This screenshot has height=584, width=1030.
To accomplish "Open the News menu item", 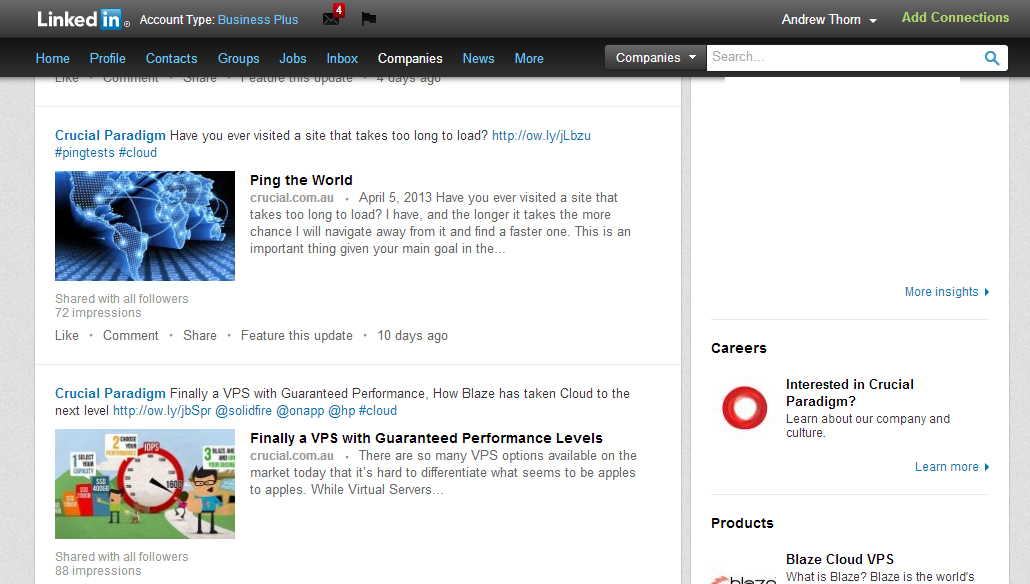I will (x=478, y=58).
